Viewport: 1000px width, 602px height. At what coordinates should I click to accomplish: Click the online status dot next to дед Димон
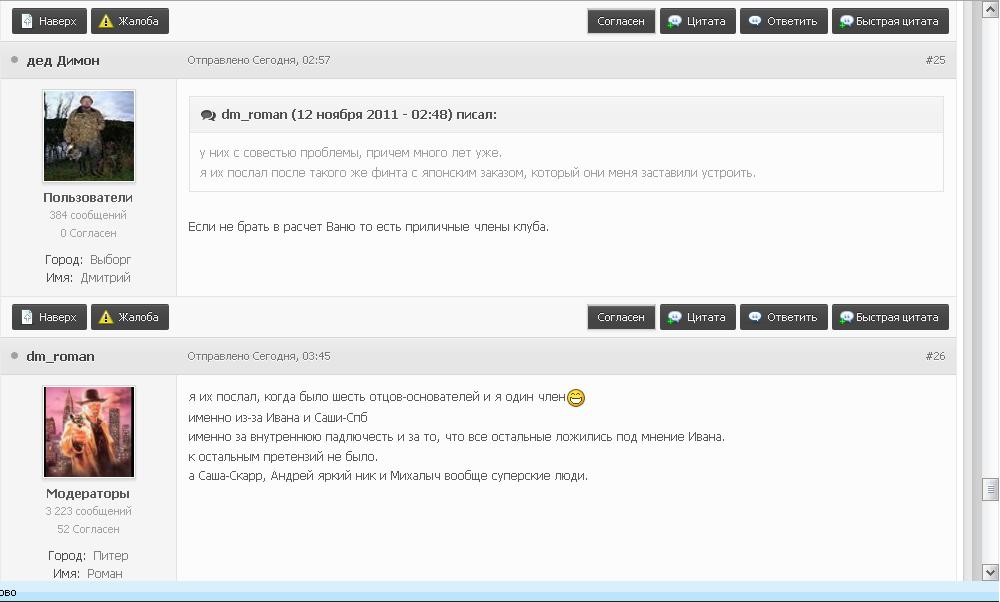pyautogui.click(x=15, y=60)
